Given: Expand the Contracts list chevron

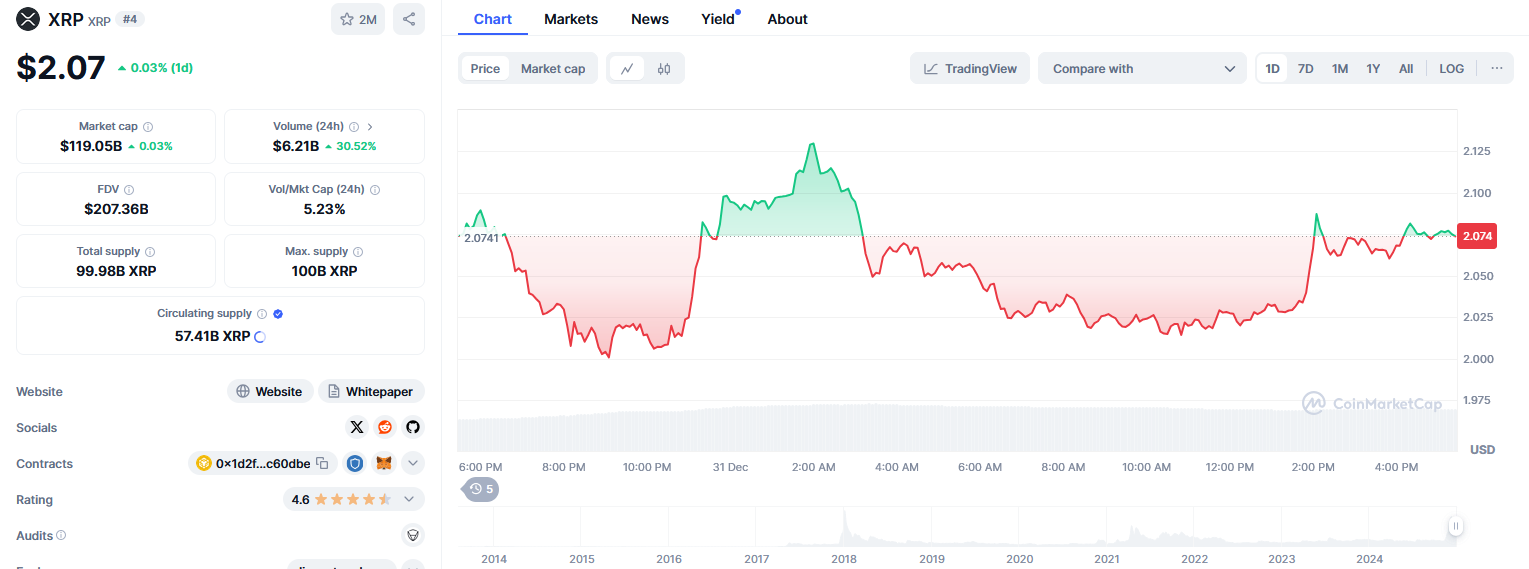Looking at the screenshot, I should [413, 463].
